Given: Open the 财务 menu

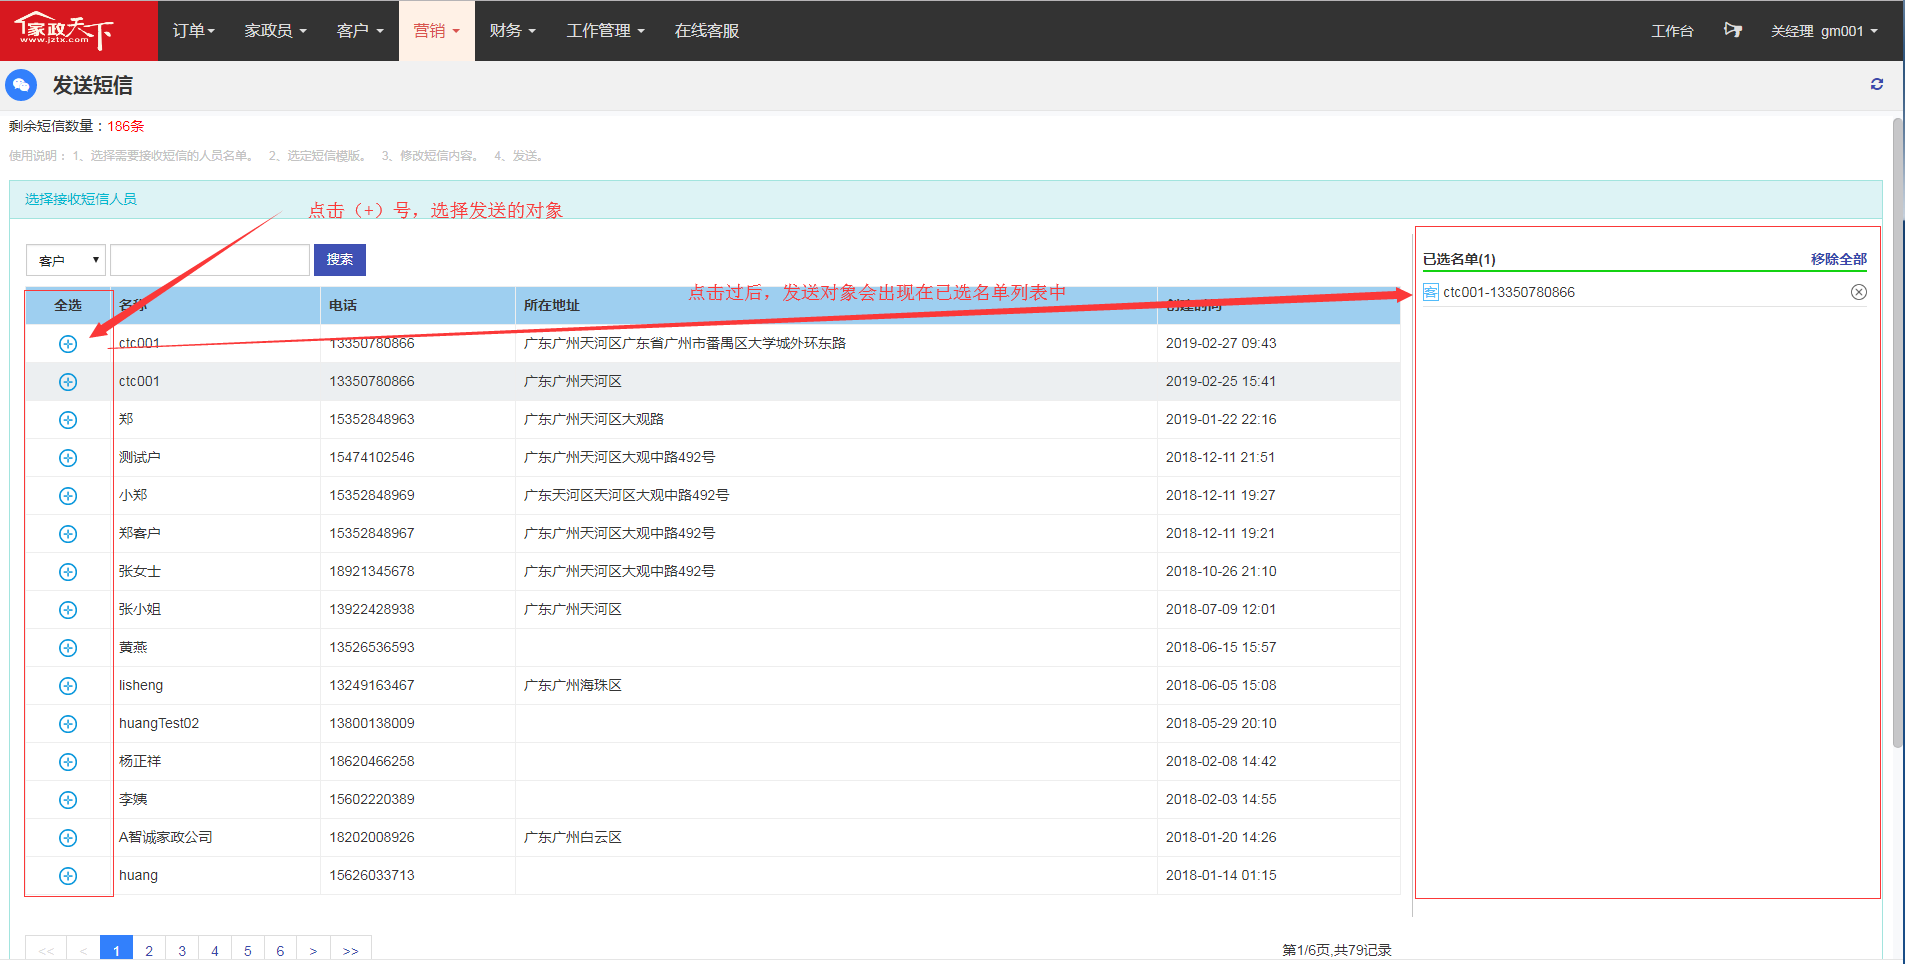Looking at the screenshot, I should (513, 30).
